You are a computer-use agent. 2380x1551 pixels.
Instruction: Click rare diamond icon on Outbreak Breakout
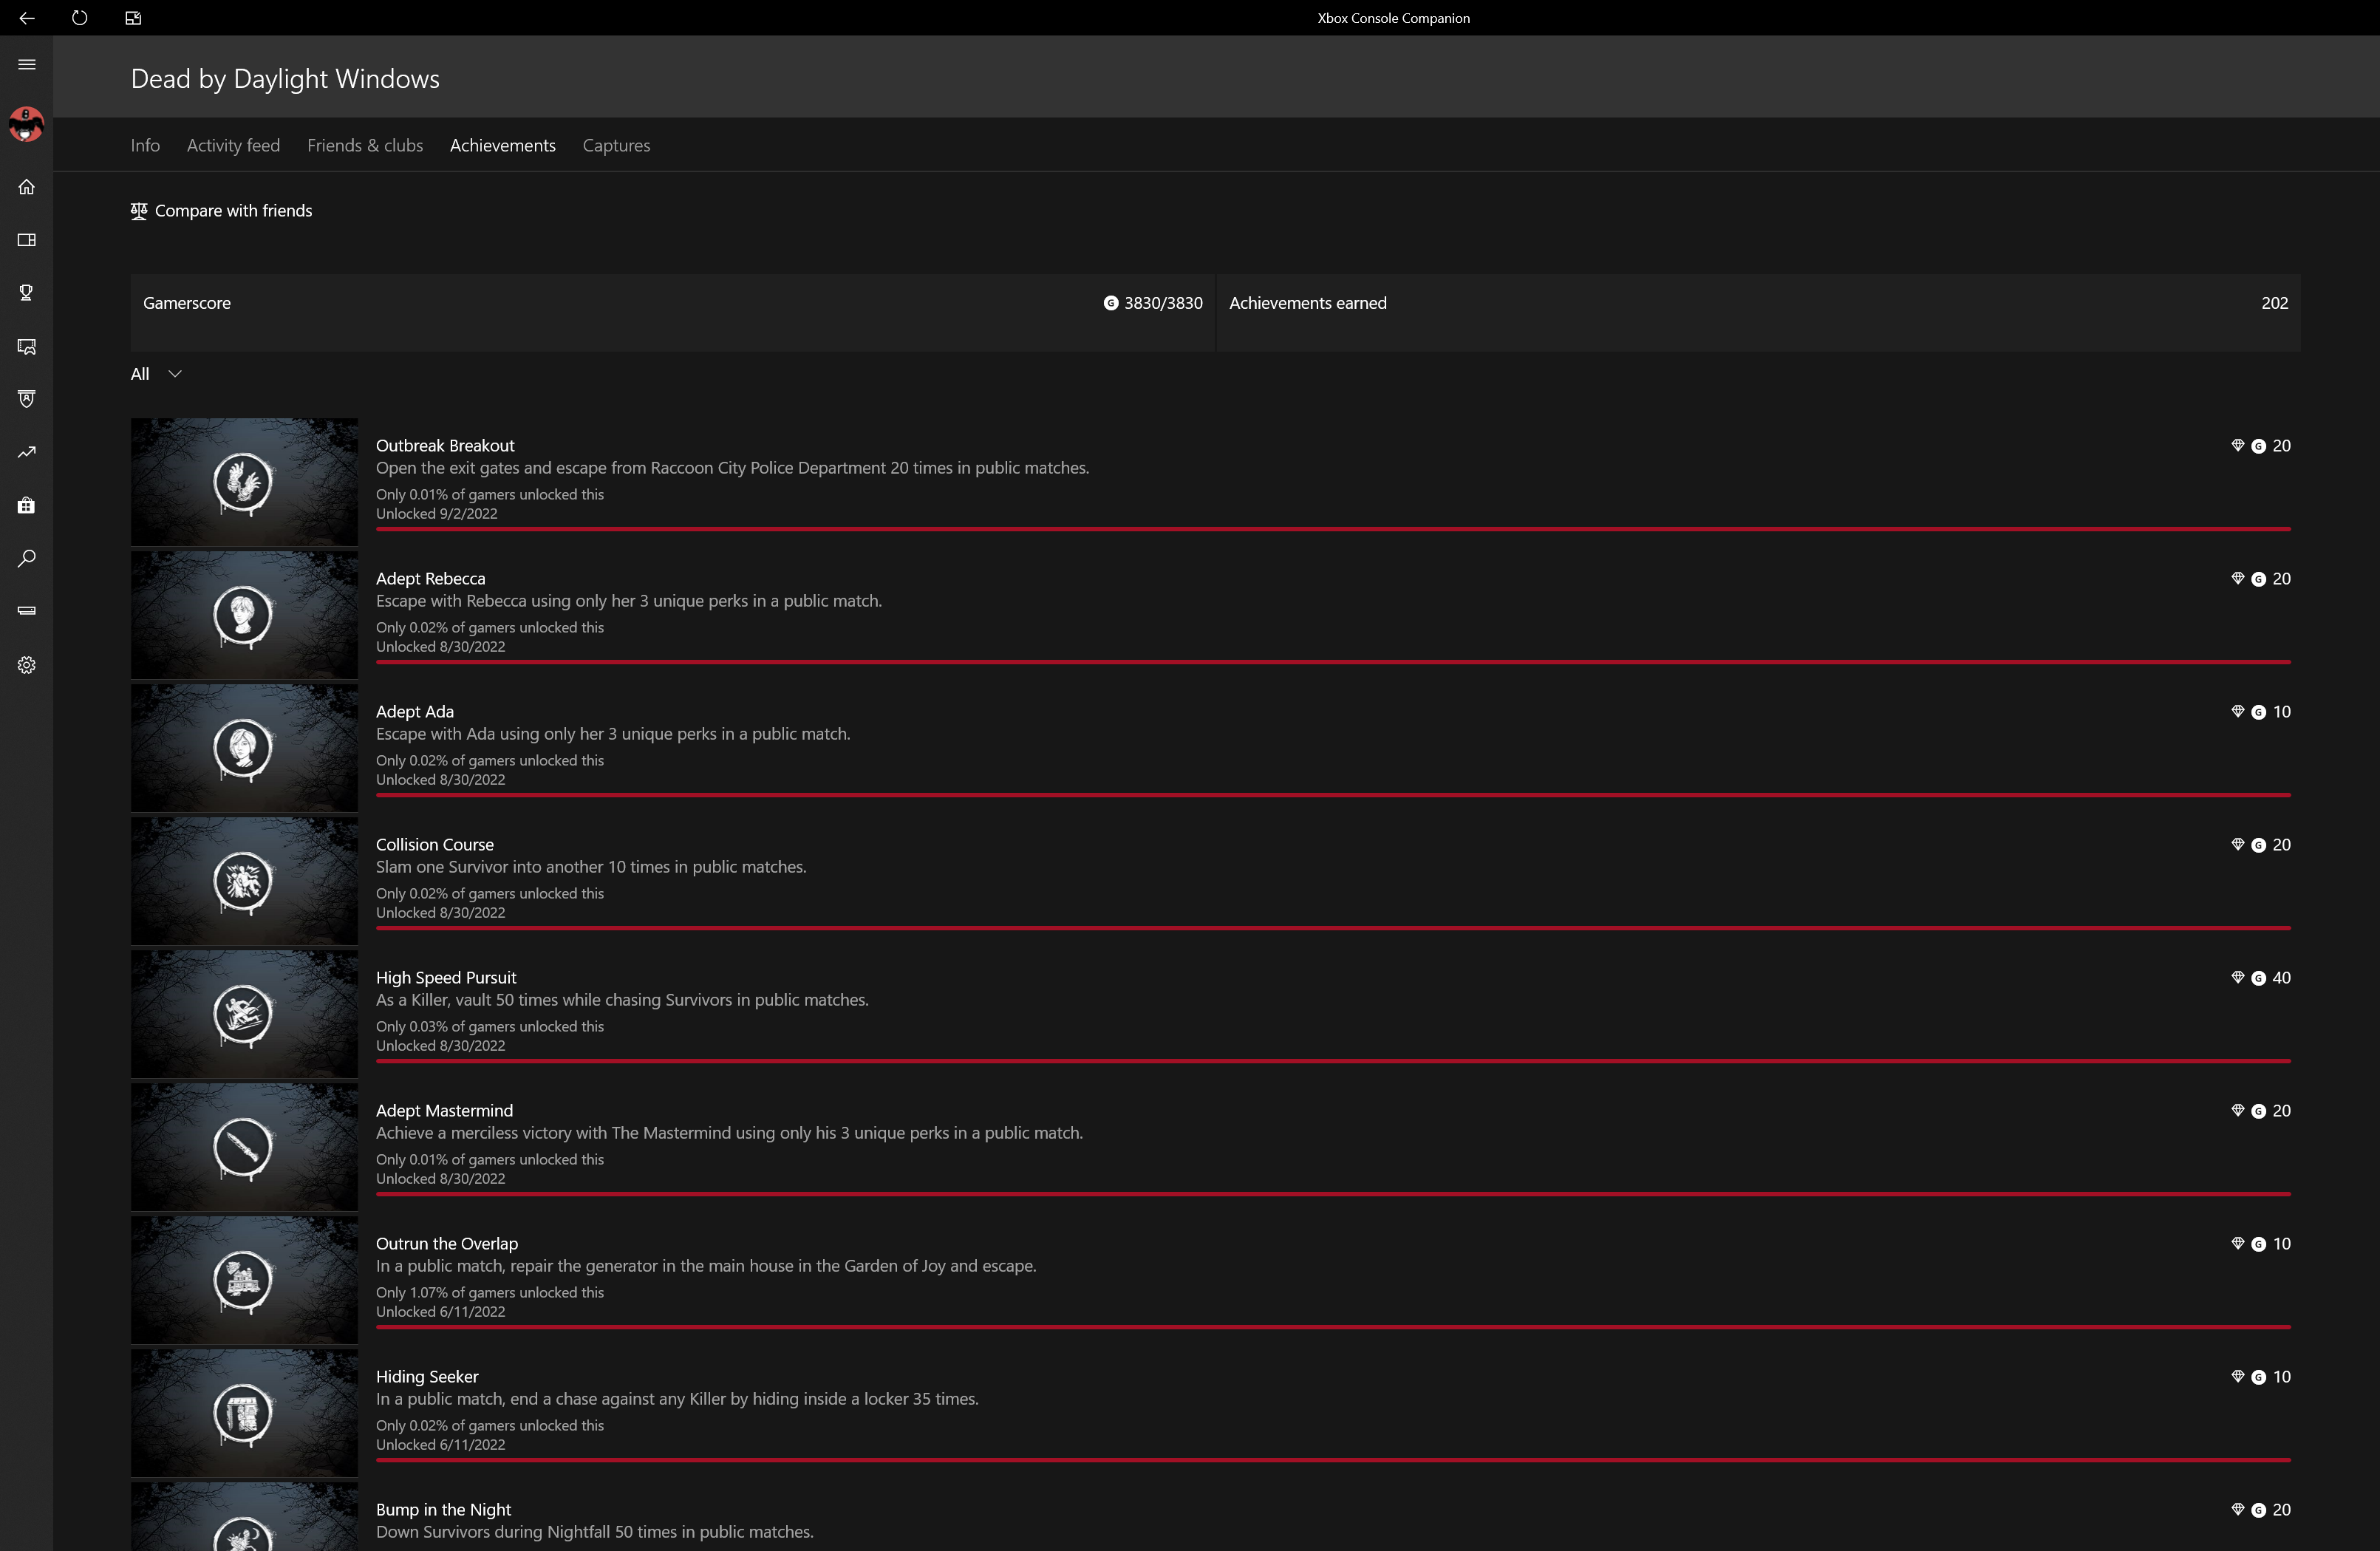pos(2238,445)
